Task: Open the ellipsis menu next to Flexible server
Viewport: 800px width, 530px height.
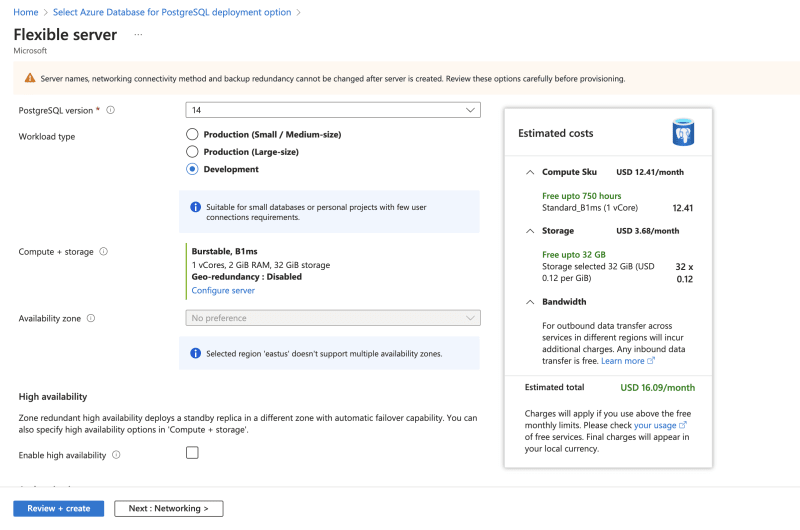Action: 138,35
